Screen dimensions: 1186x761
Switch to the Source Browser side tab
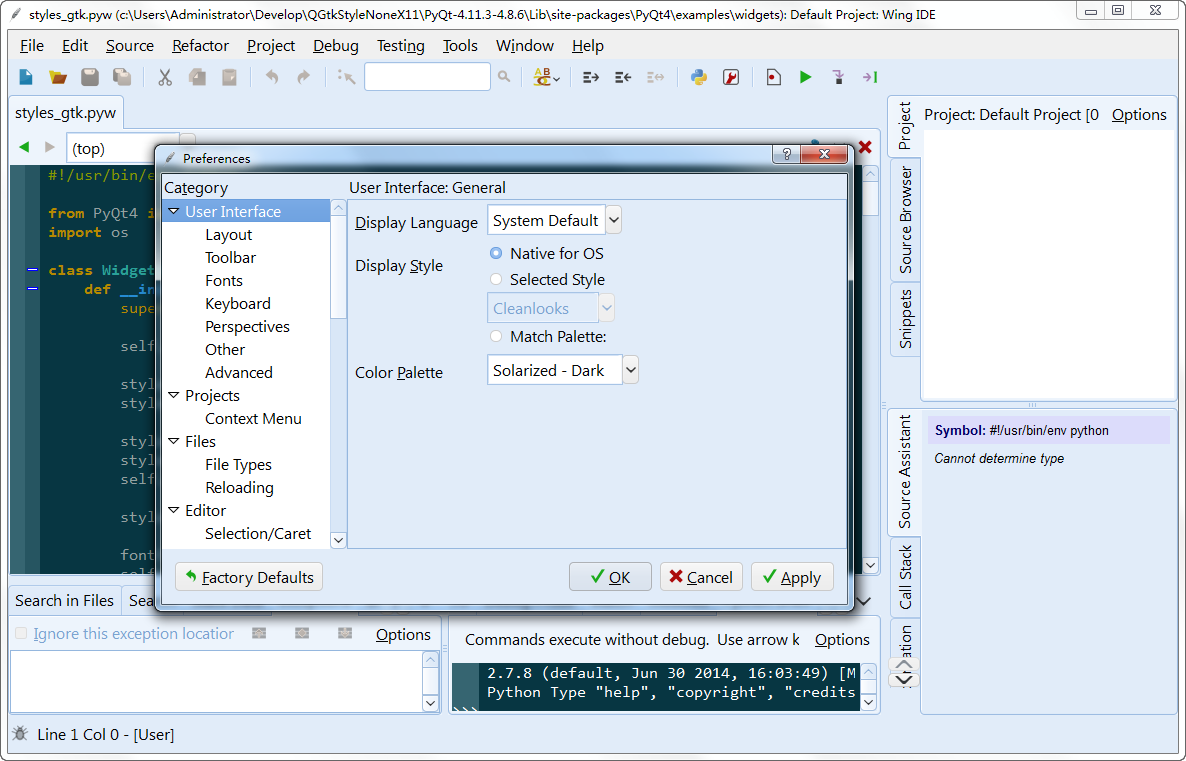[x=905, y=221]
